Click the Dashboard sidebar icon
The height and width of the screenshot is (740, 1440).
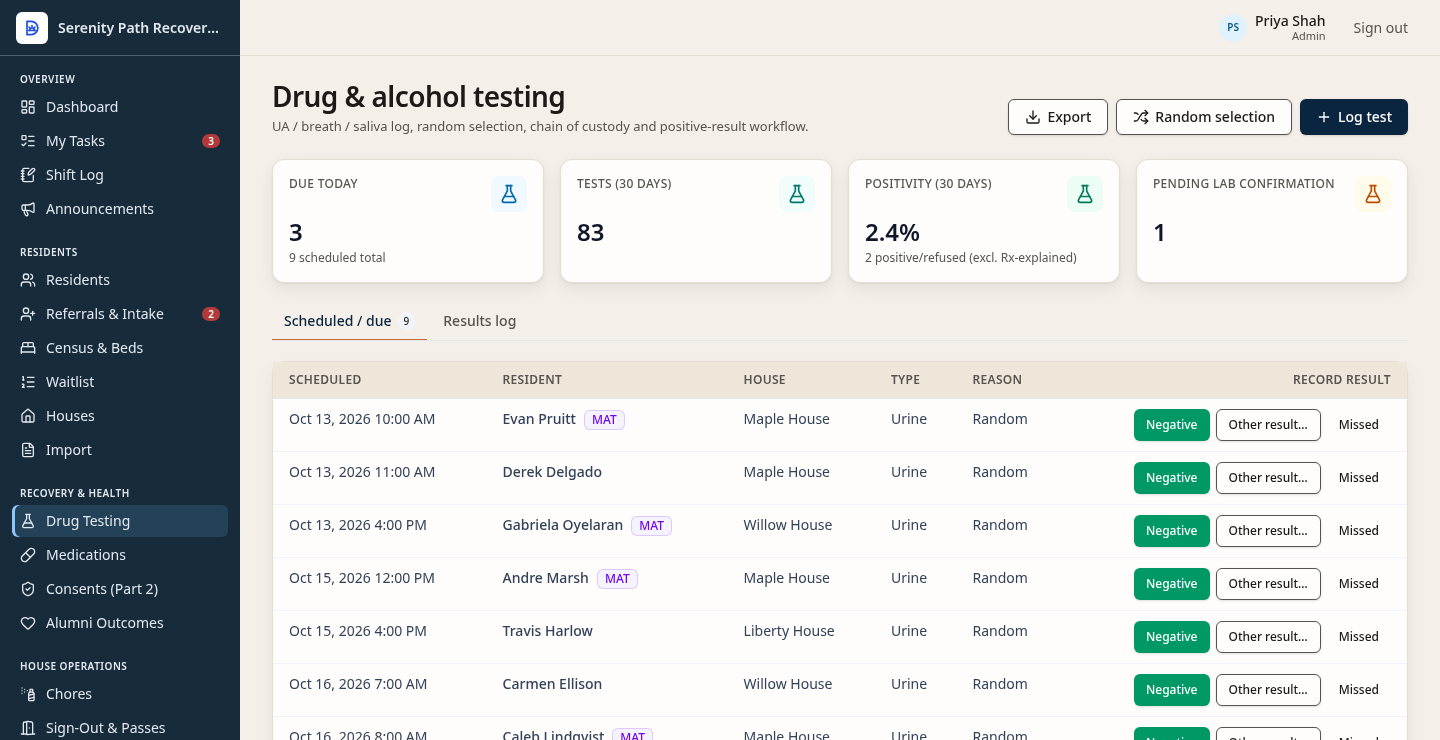tap(28, 107)
